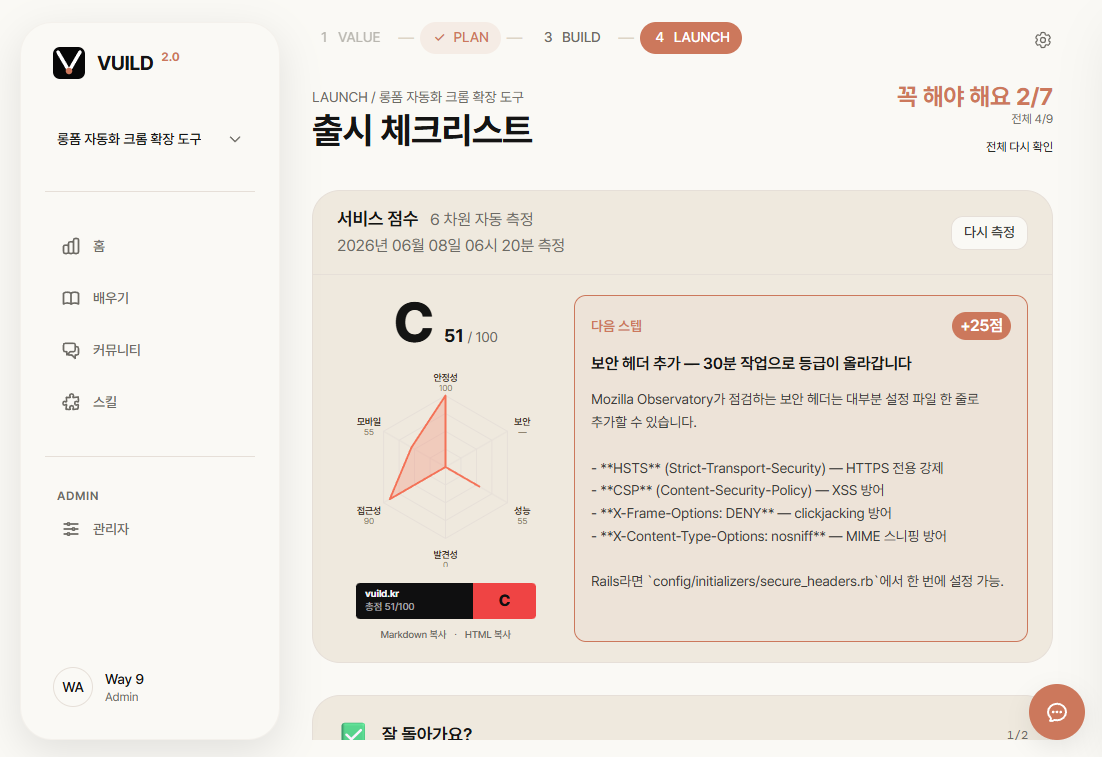Click the LAUNCH breadcrumb link
The height and width of the screenshot is (757, 1102).
[x=339, y=97]
